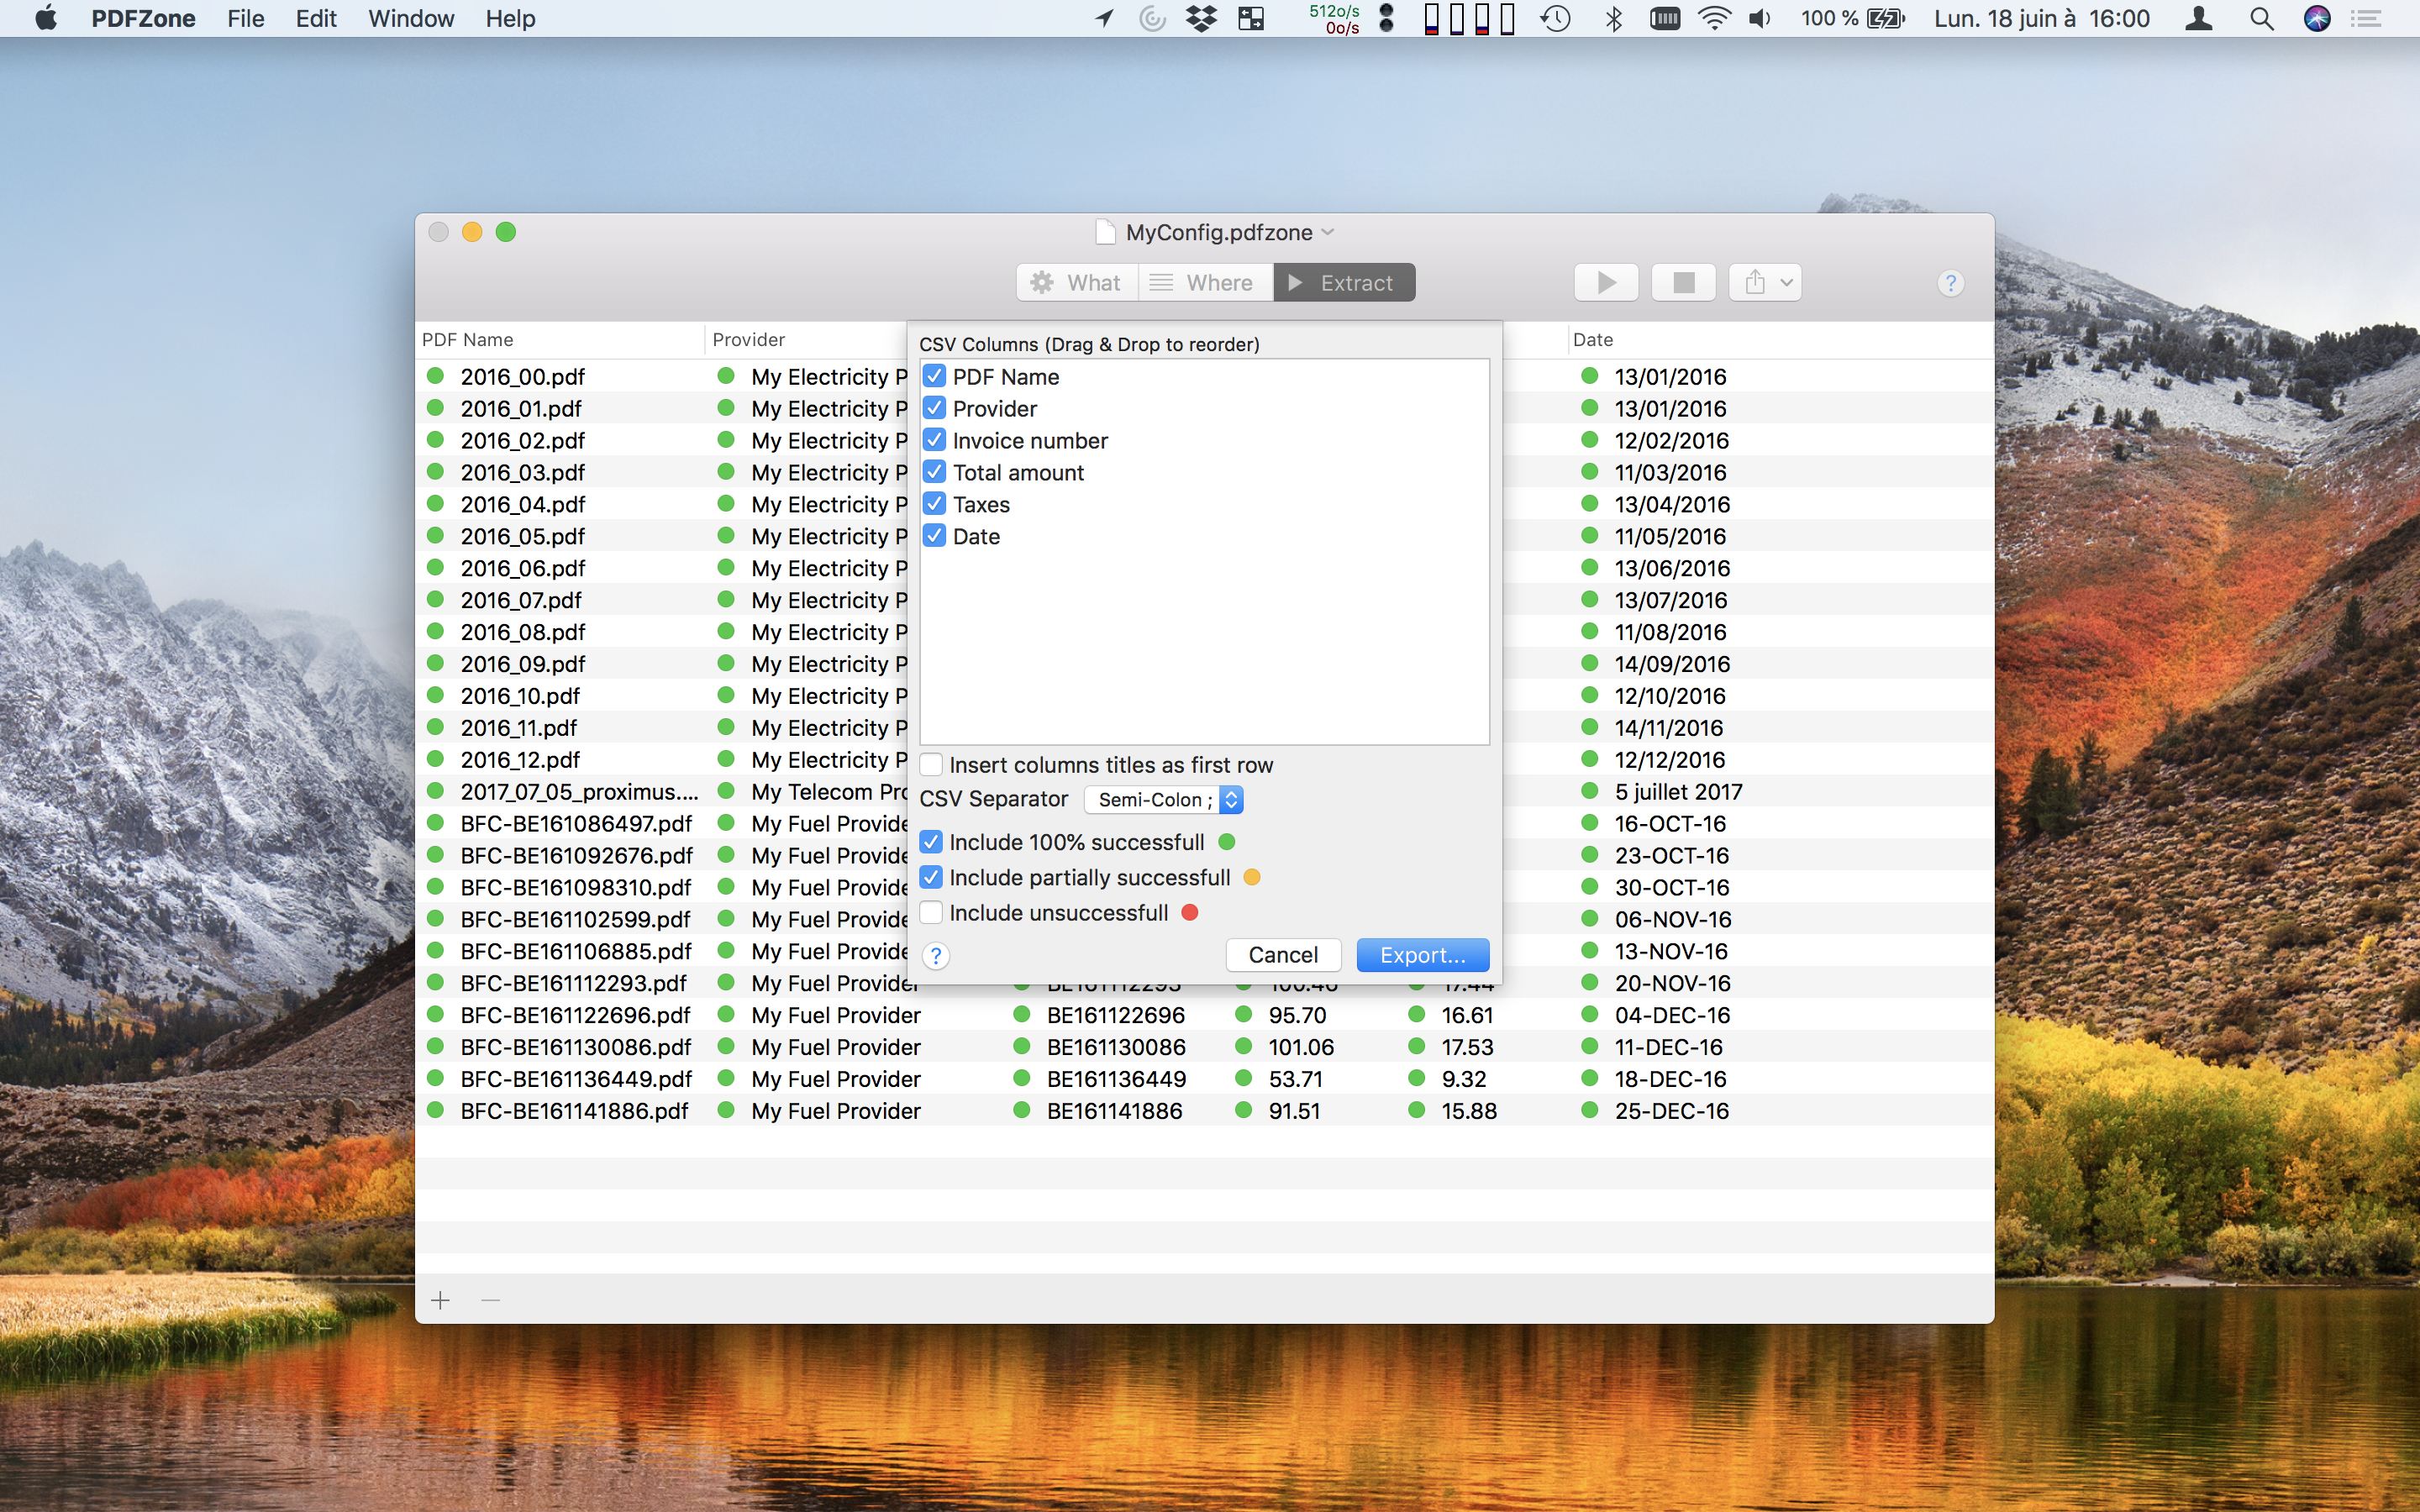Click the play extraction button in toolbar
This screenshot has width=2420, height=1512.
1606,283
